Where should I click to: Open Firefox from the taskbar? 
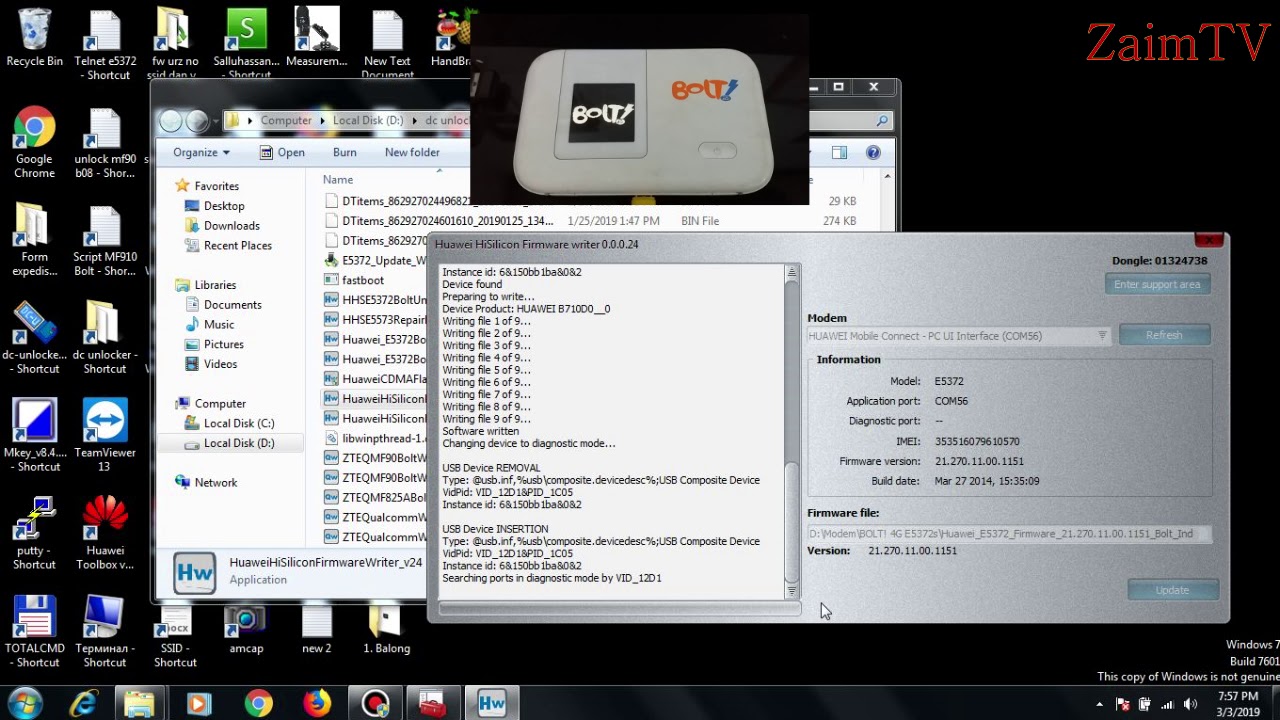coord(317,704)
